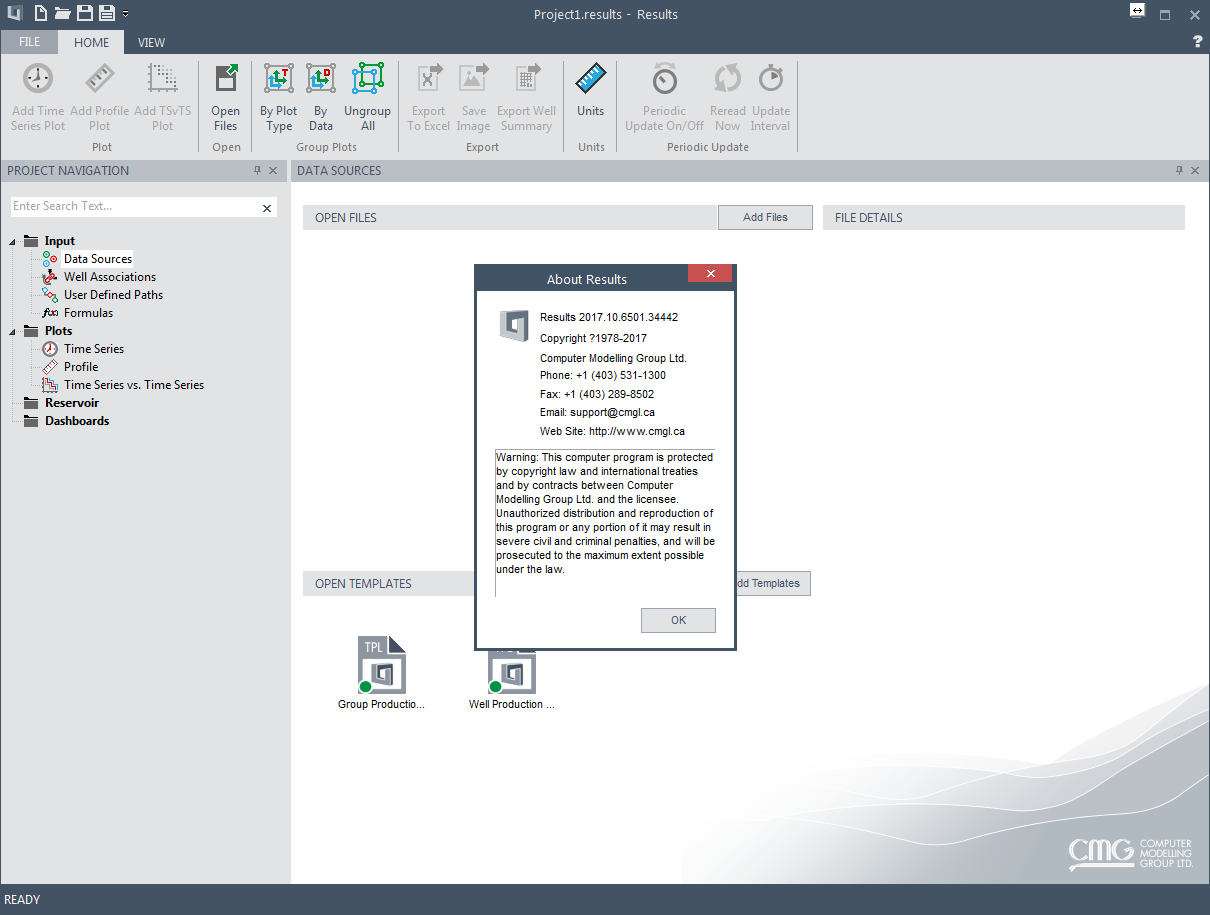Image resolution: width=1210 pixels, height=915 pixels.
Task: Click the Enter Search Text field
Action: tap(135, 207)
